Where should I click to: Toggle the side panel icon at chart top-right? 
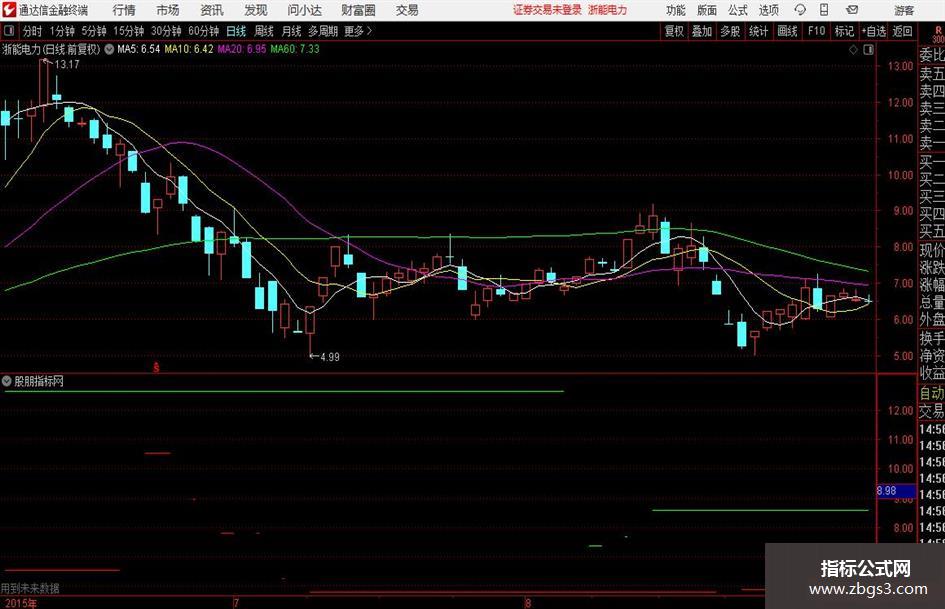pos(868,50)
